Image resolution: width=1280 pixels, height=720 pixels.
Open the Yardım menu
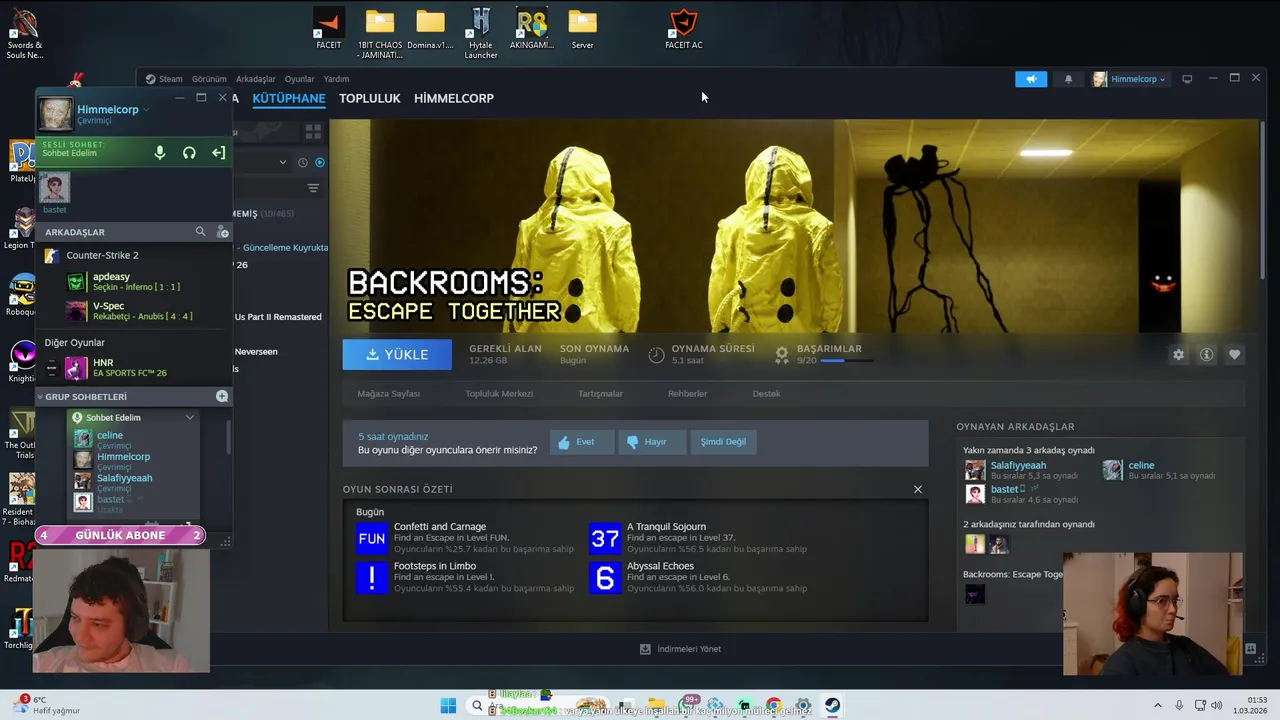click(x=336, y=79)
